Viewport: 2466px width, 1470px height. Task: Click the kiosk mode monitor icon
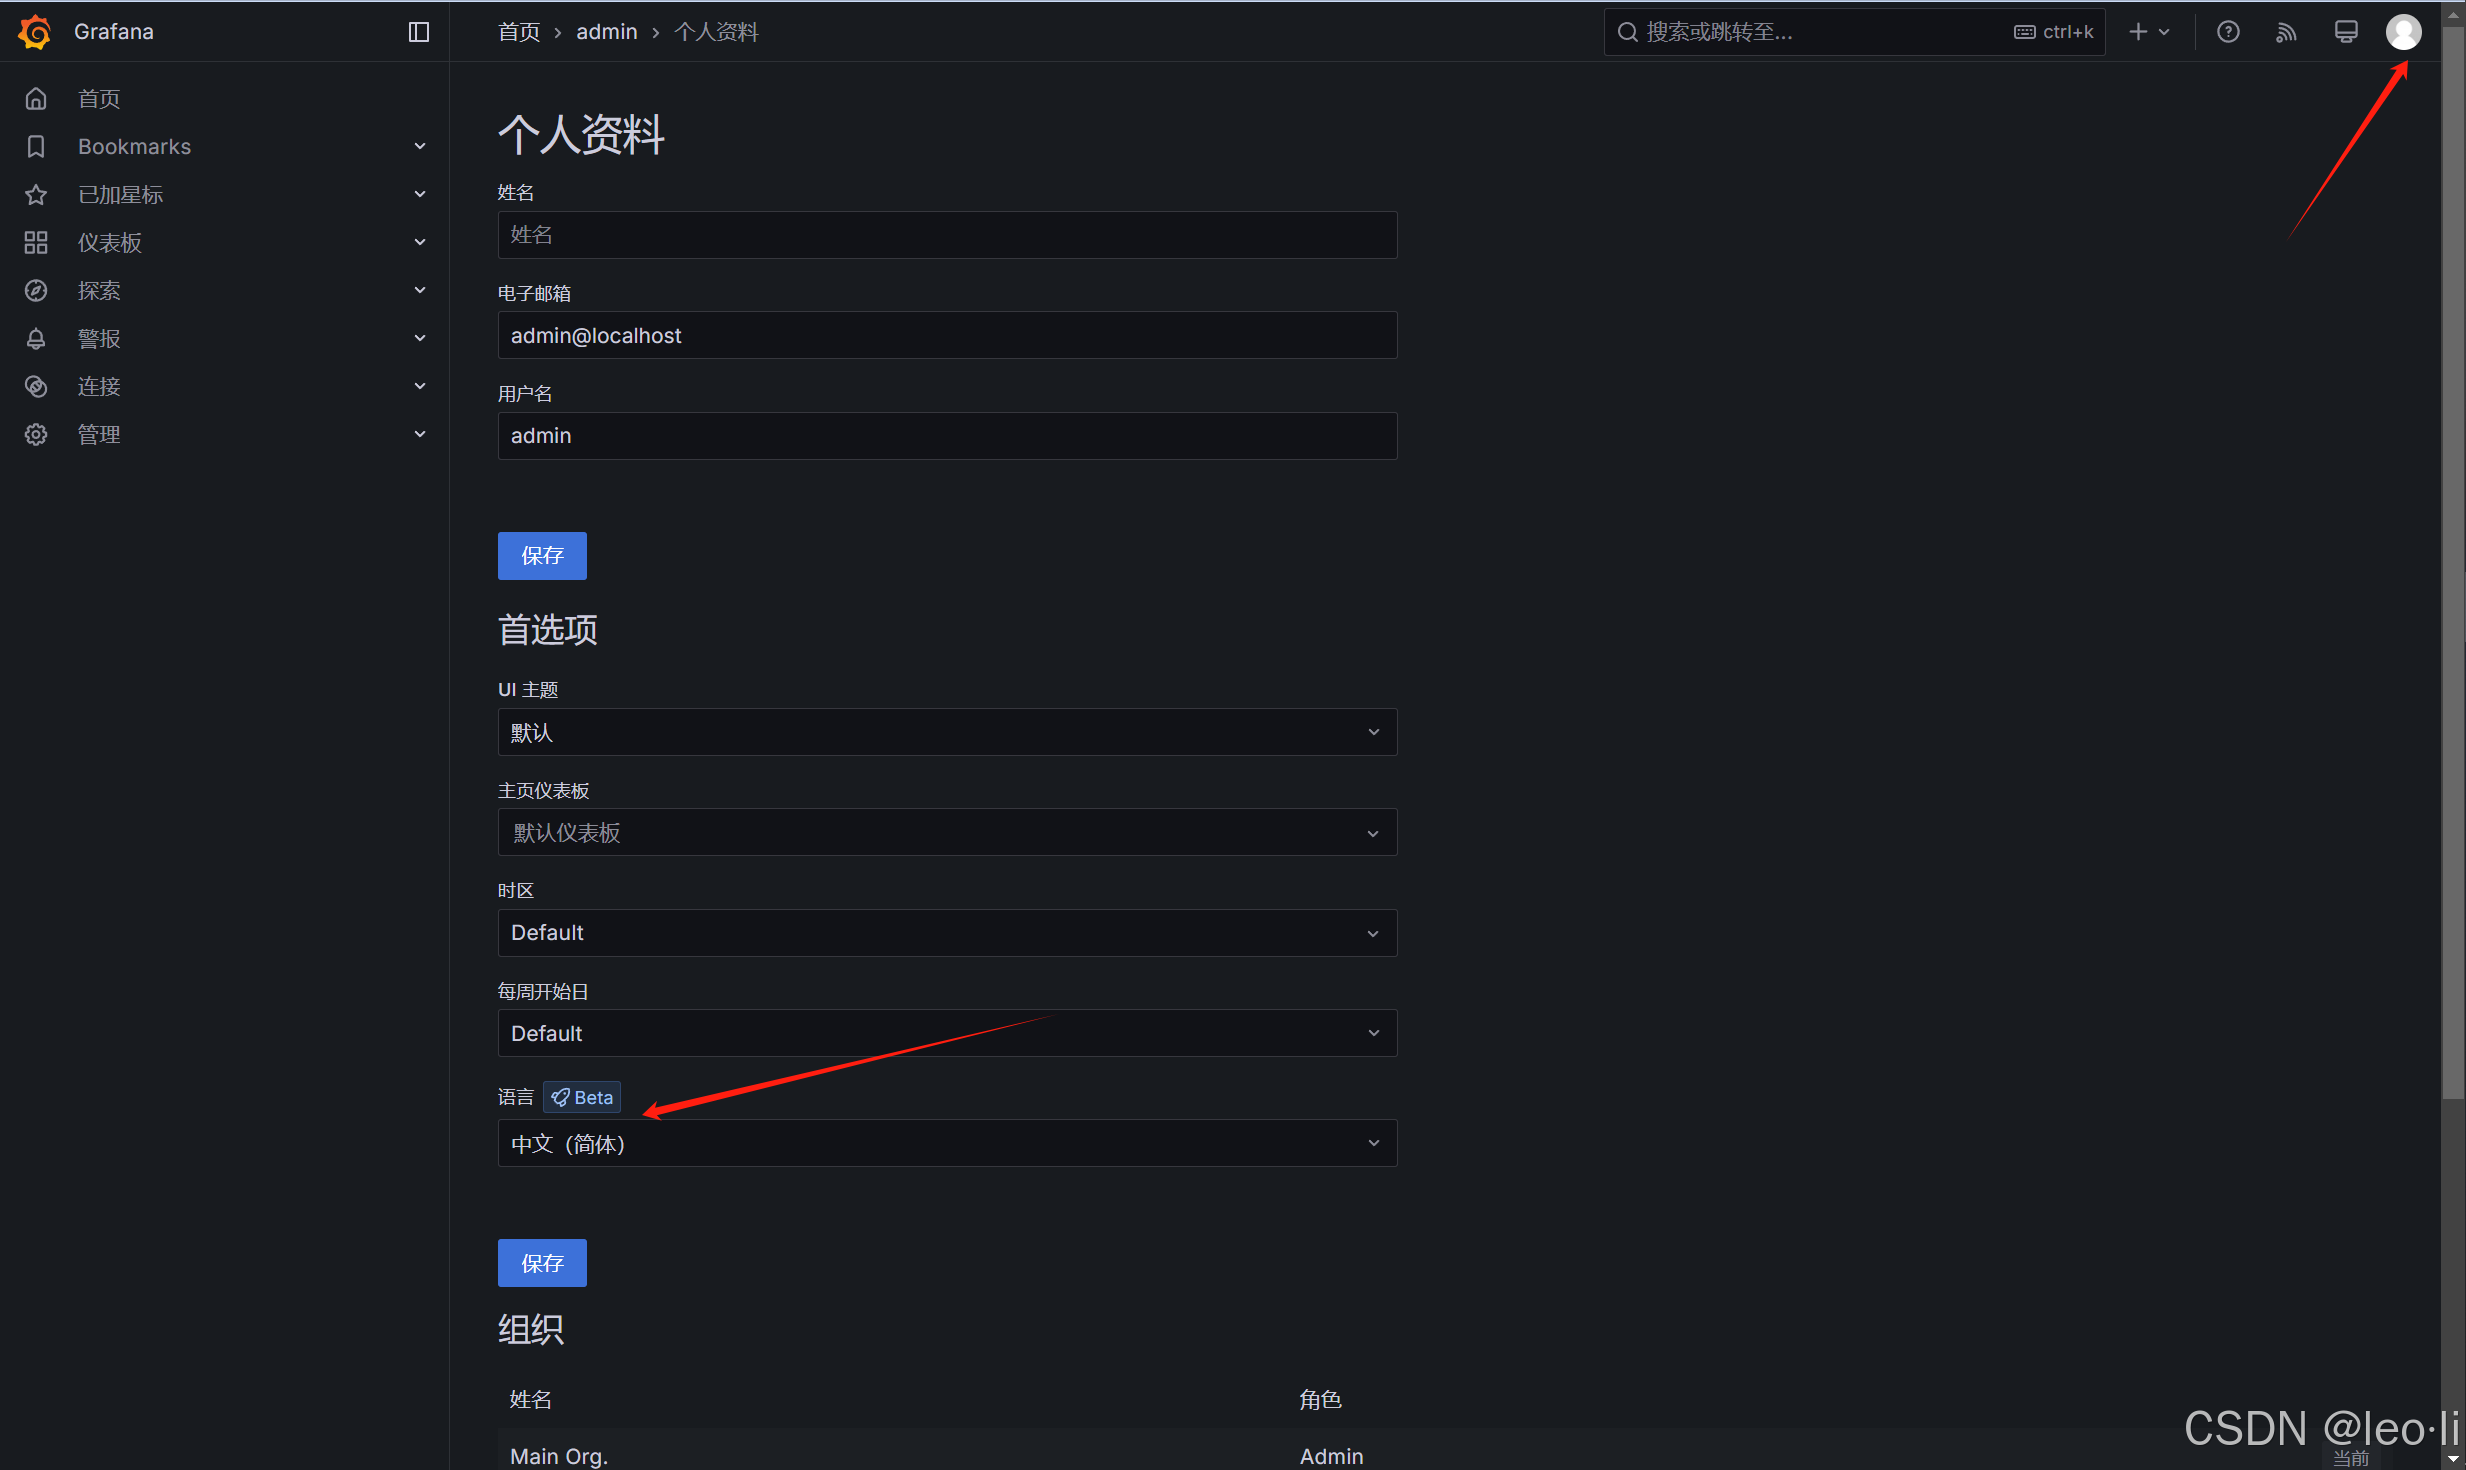(2346, 32)
